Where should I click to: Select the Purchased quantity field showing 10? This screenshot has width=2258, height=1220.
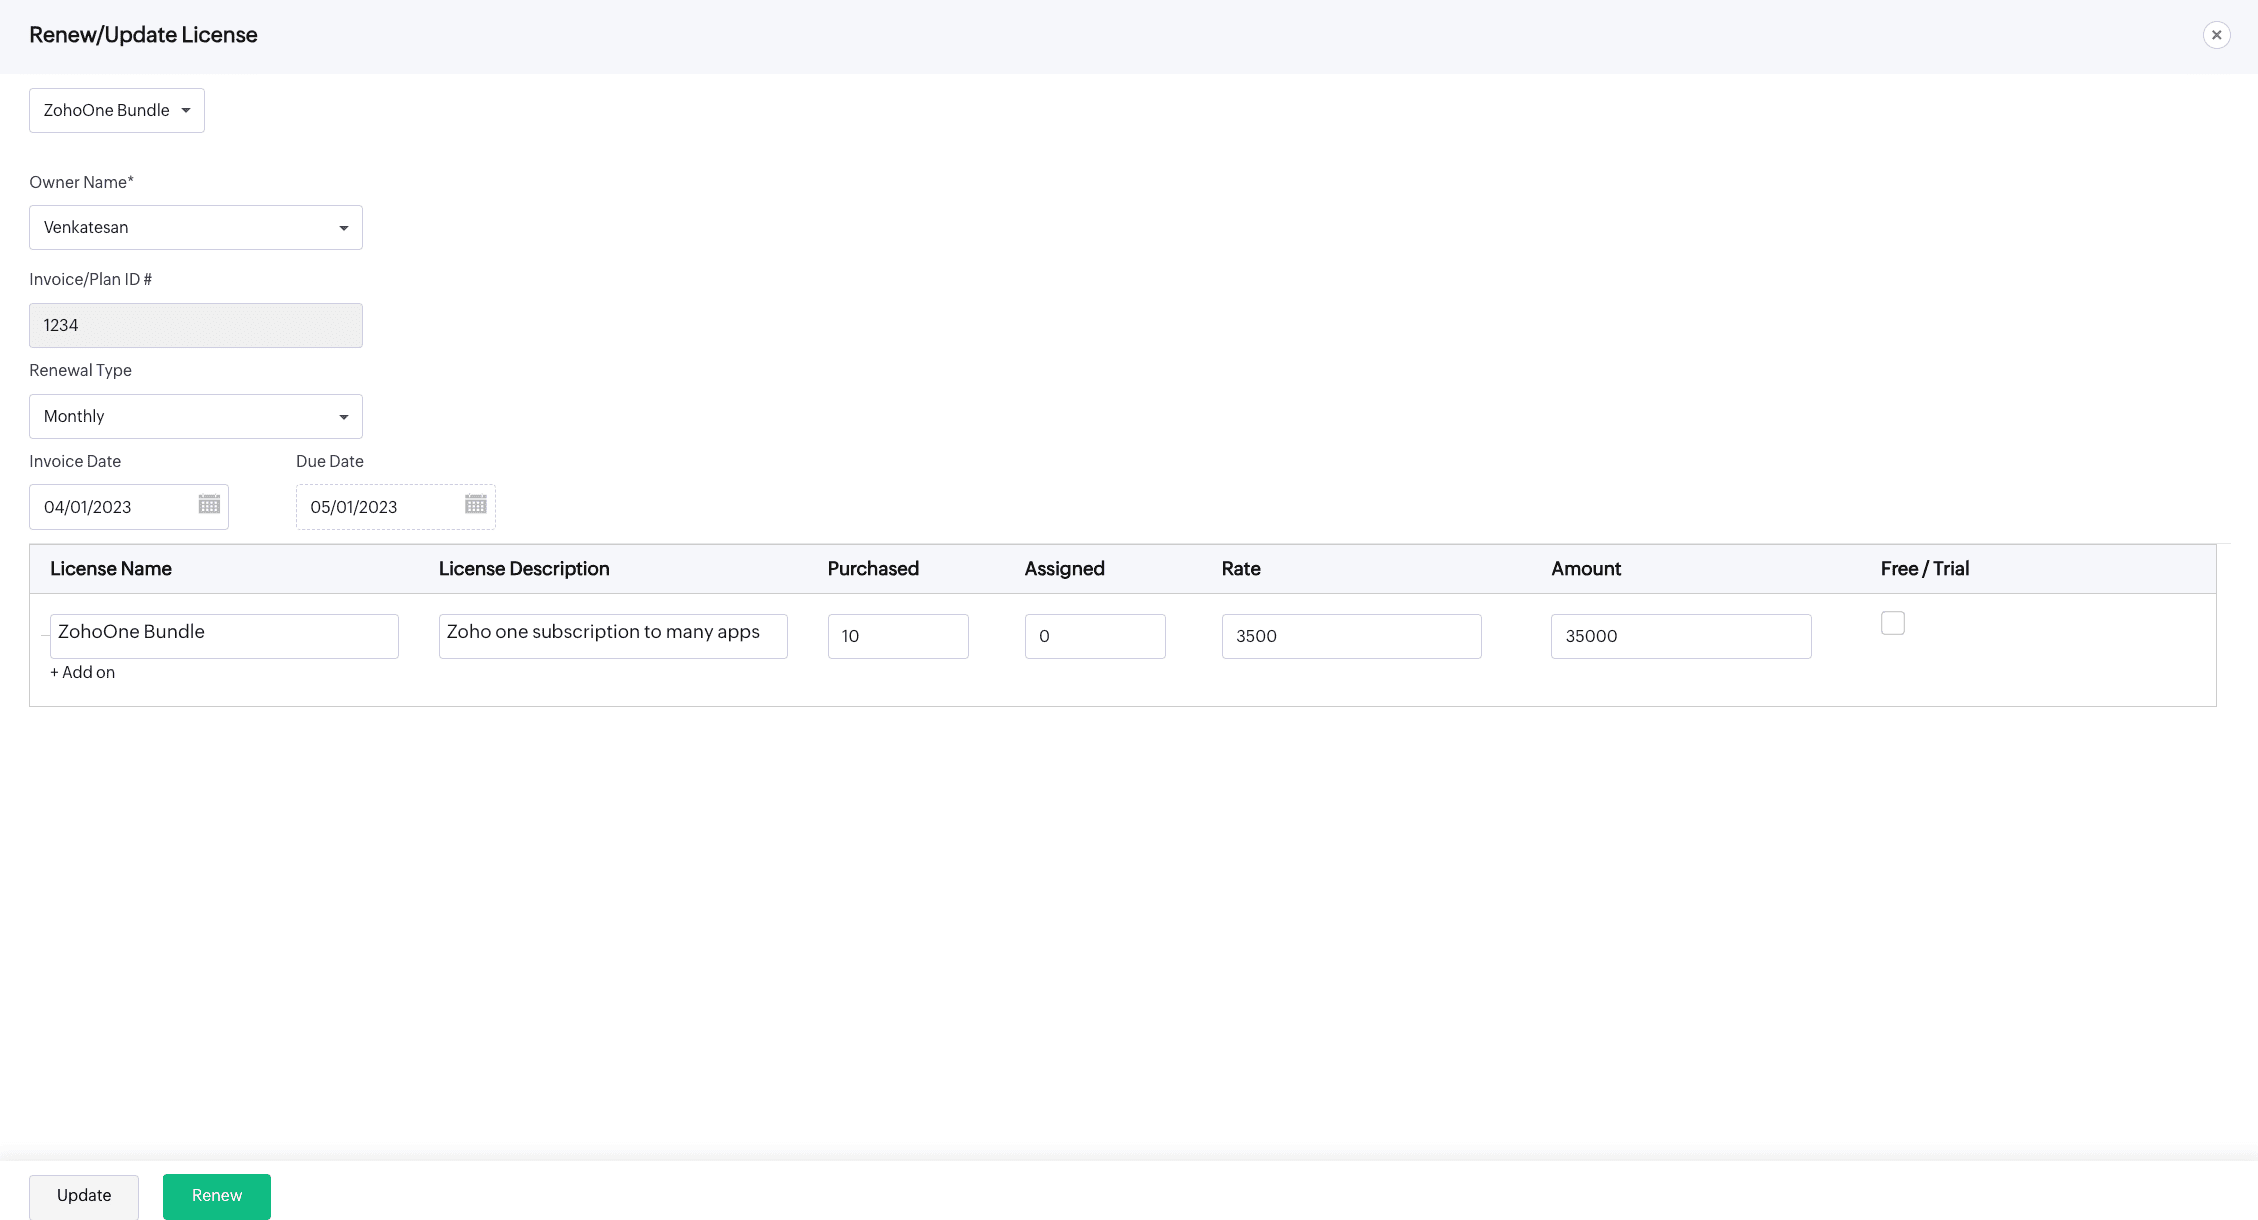pos(897,636)
